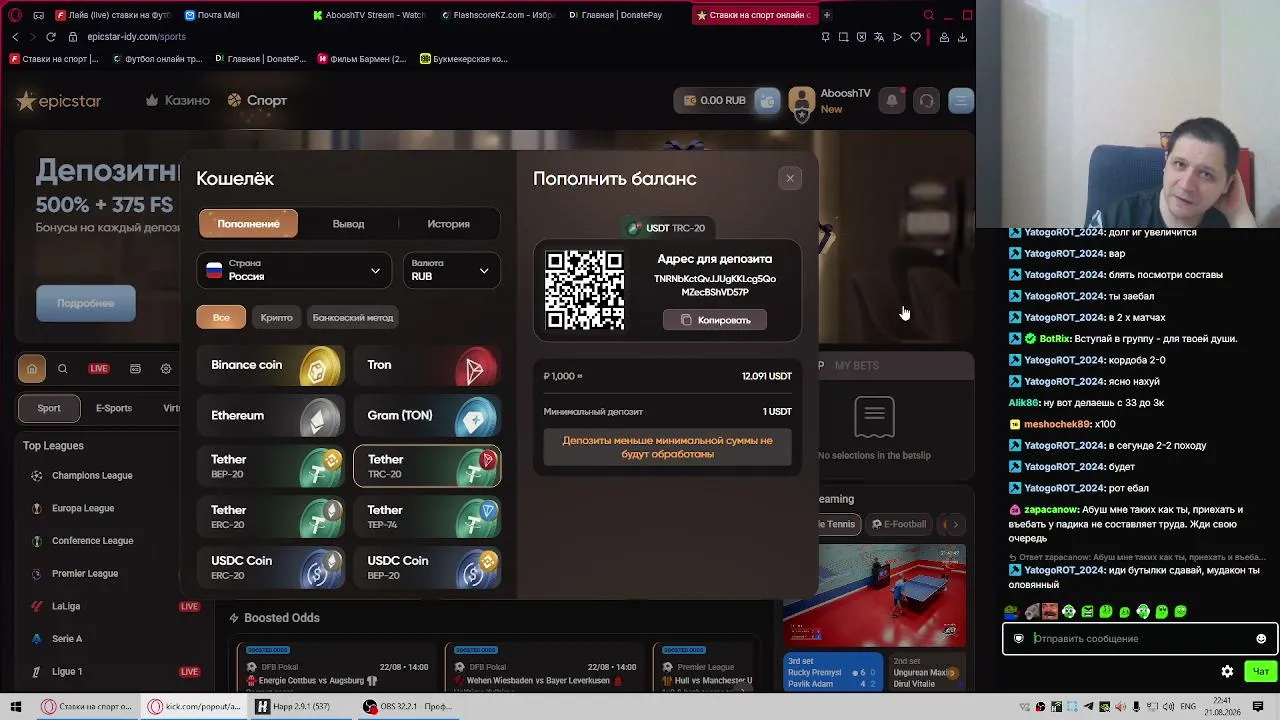
Task: Filter payment methods by Банковский метод
Action: coord(353,318)
